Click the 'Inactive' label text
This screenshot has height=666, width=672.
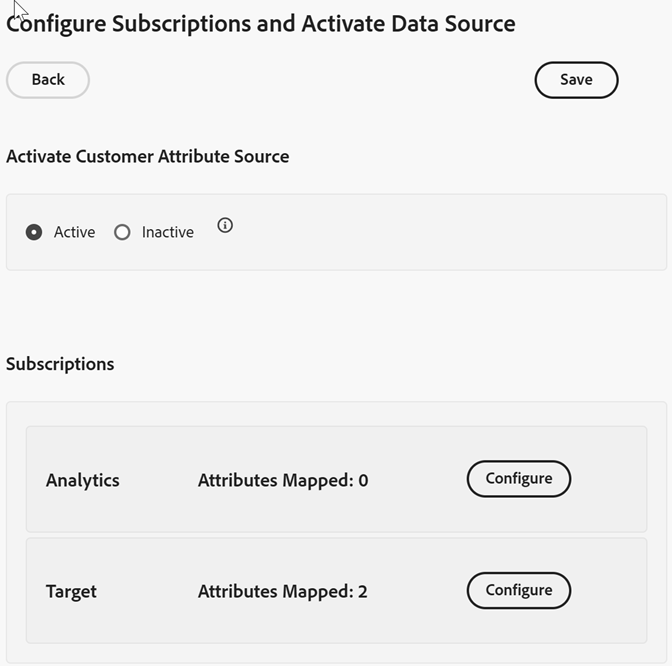point(167,232)
